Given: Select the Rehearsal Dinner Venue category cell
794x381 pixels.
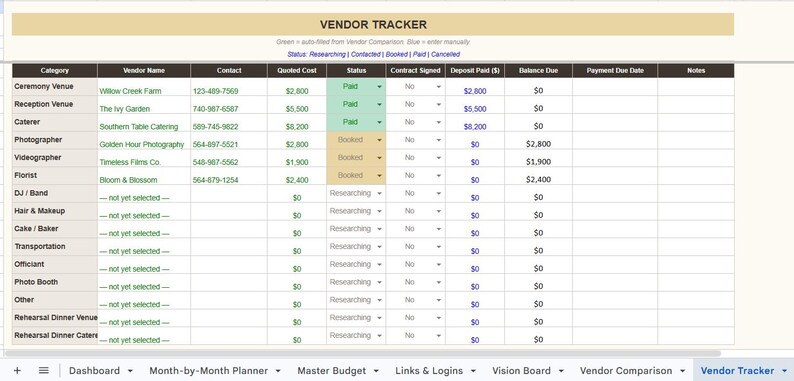Looking at the screenshot, I should click(55, 318).
